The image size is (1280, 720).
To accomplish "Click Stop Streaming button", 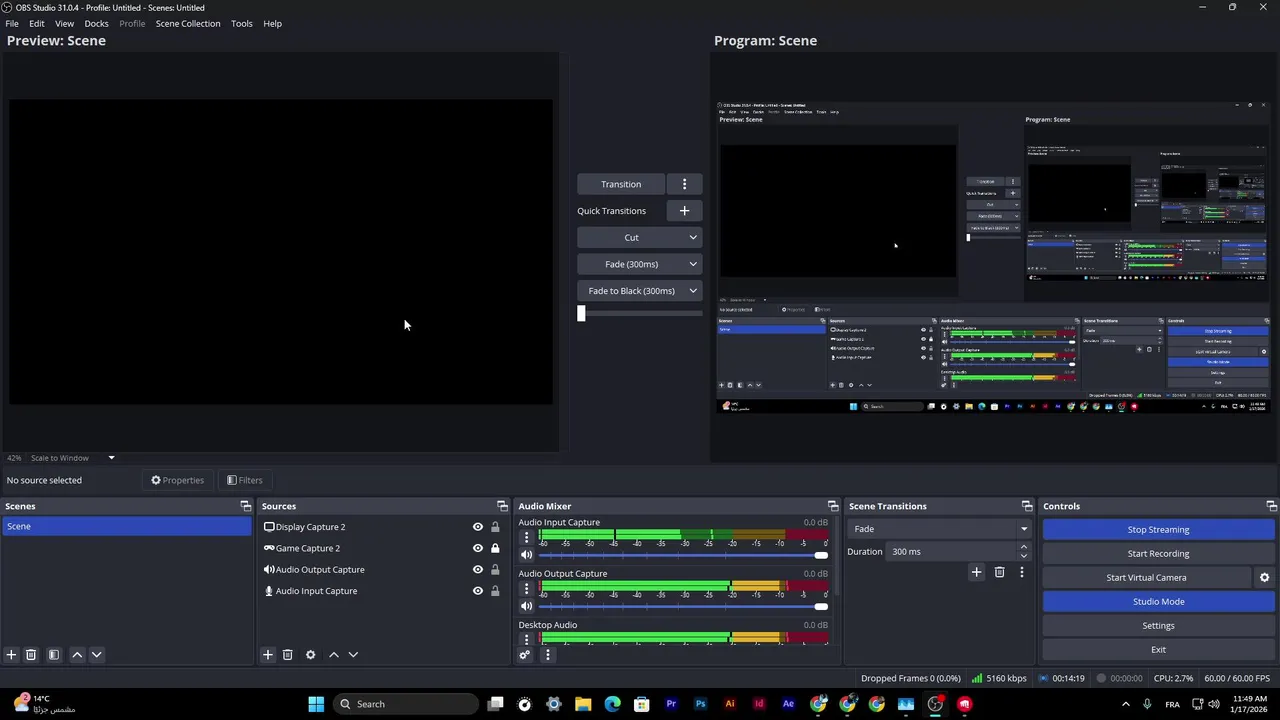I will [x=1158, y=529].
